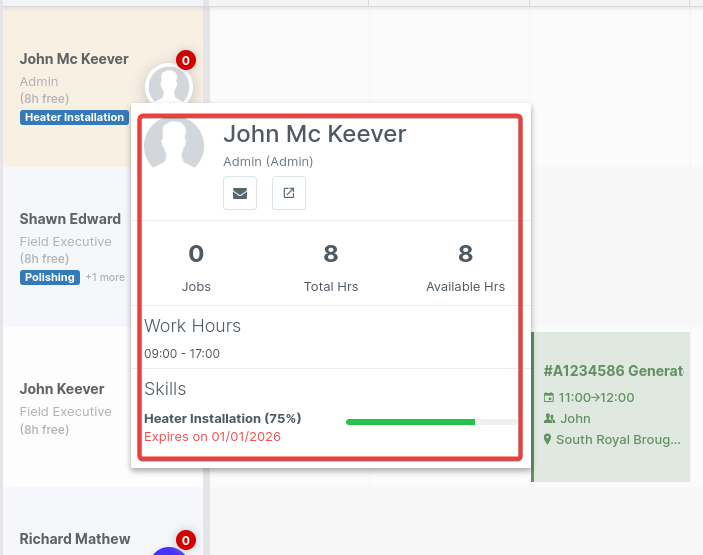This screenshot has width=703, height=555.
Task: Click the South Royal Broug... address text
Action: coord(618,440)
